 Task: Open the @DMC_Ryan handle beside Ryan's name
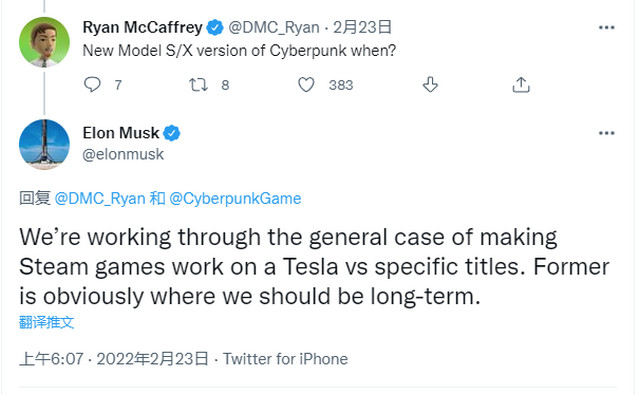pos(274,28)
